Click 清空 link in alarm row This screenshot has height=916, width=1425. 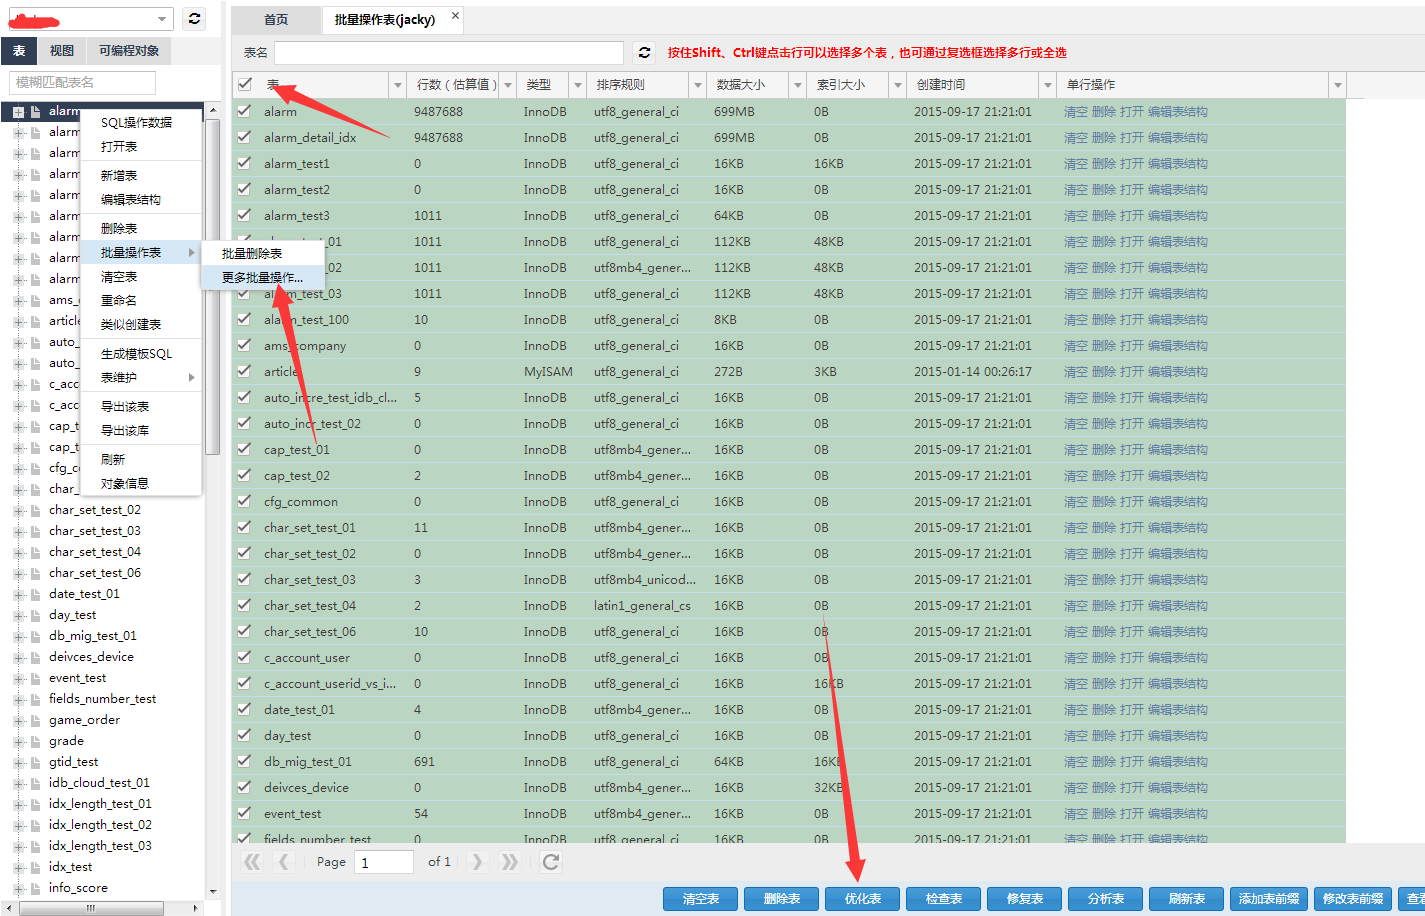(1075, 111)
